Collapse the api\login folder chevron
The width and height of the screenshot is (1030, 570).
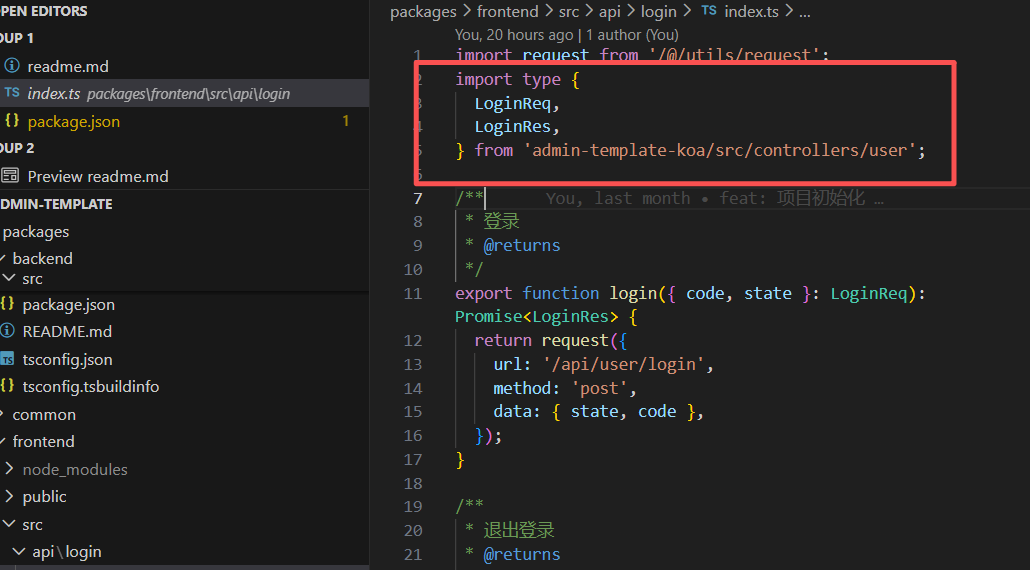19,551
